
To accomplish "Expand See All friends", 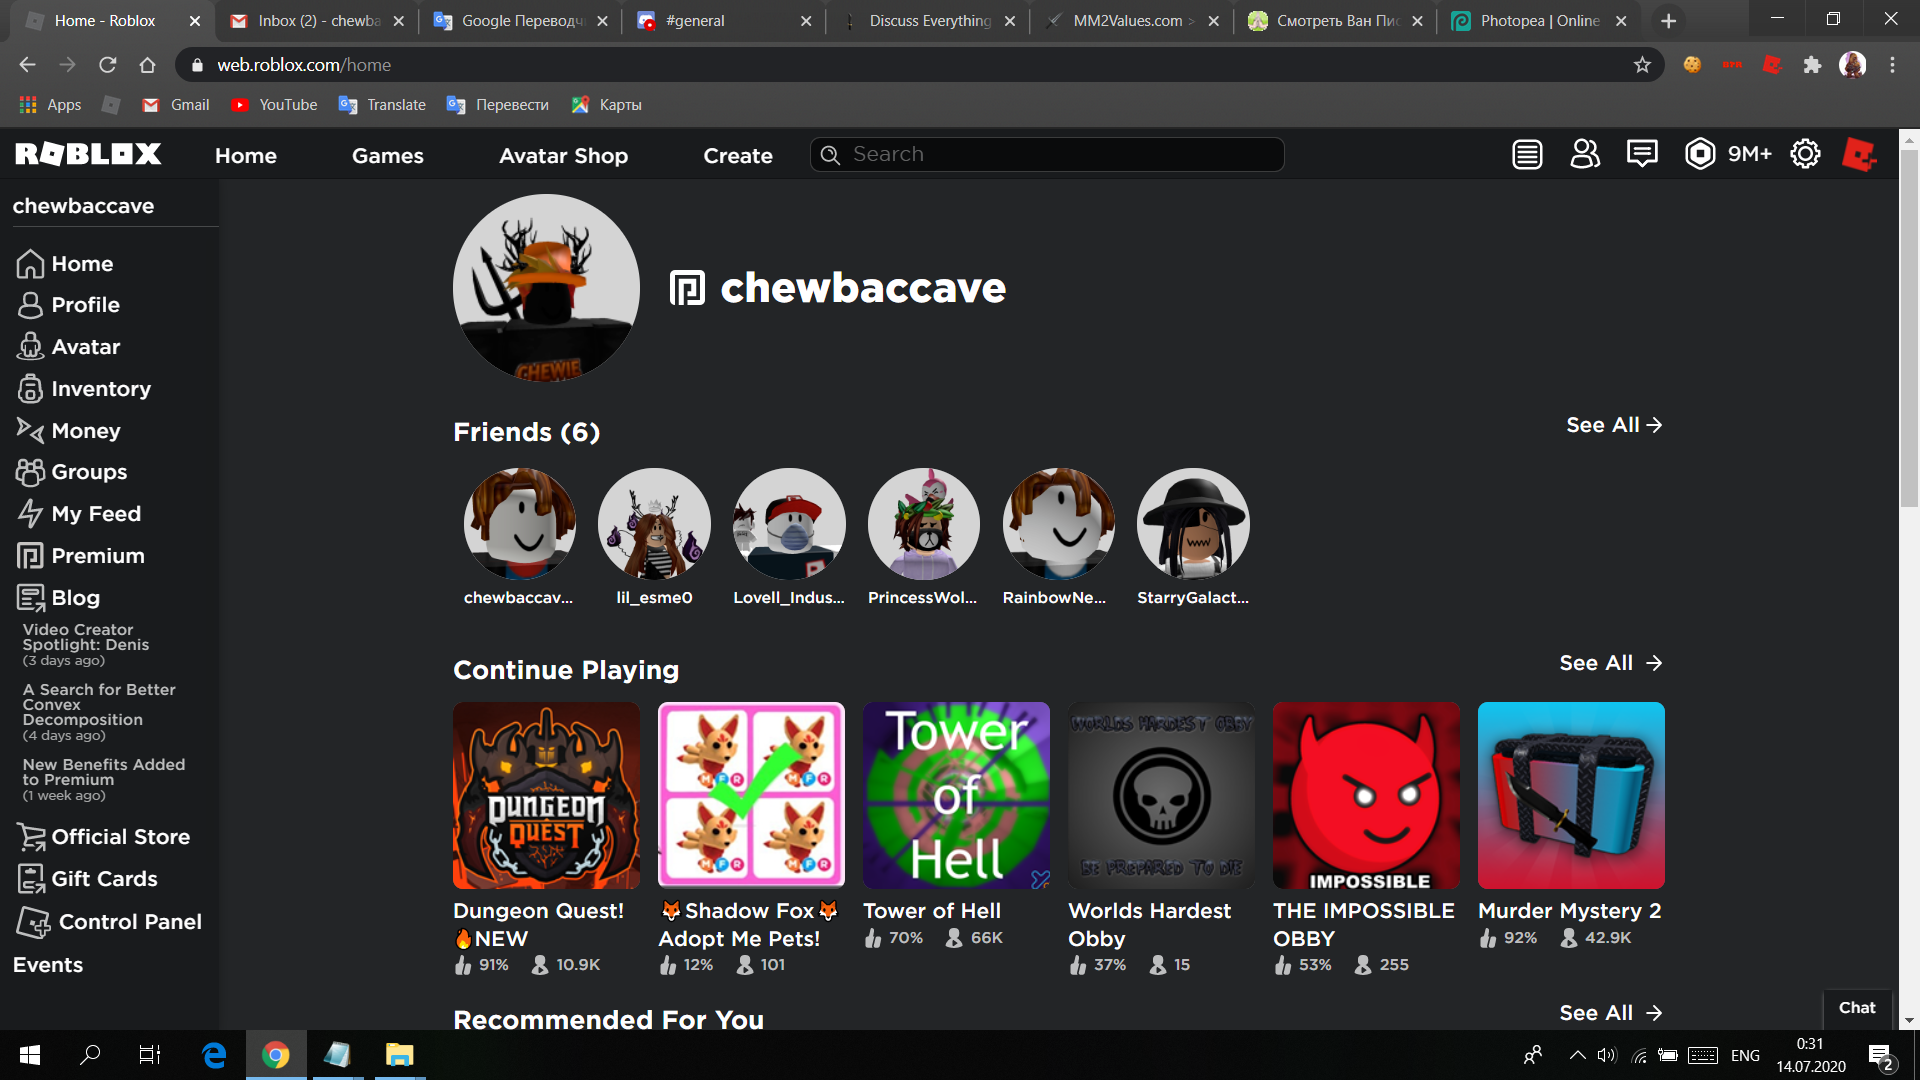I will pos(1613,425).
